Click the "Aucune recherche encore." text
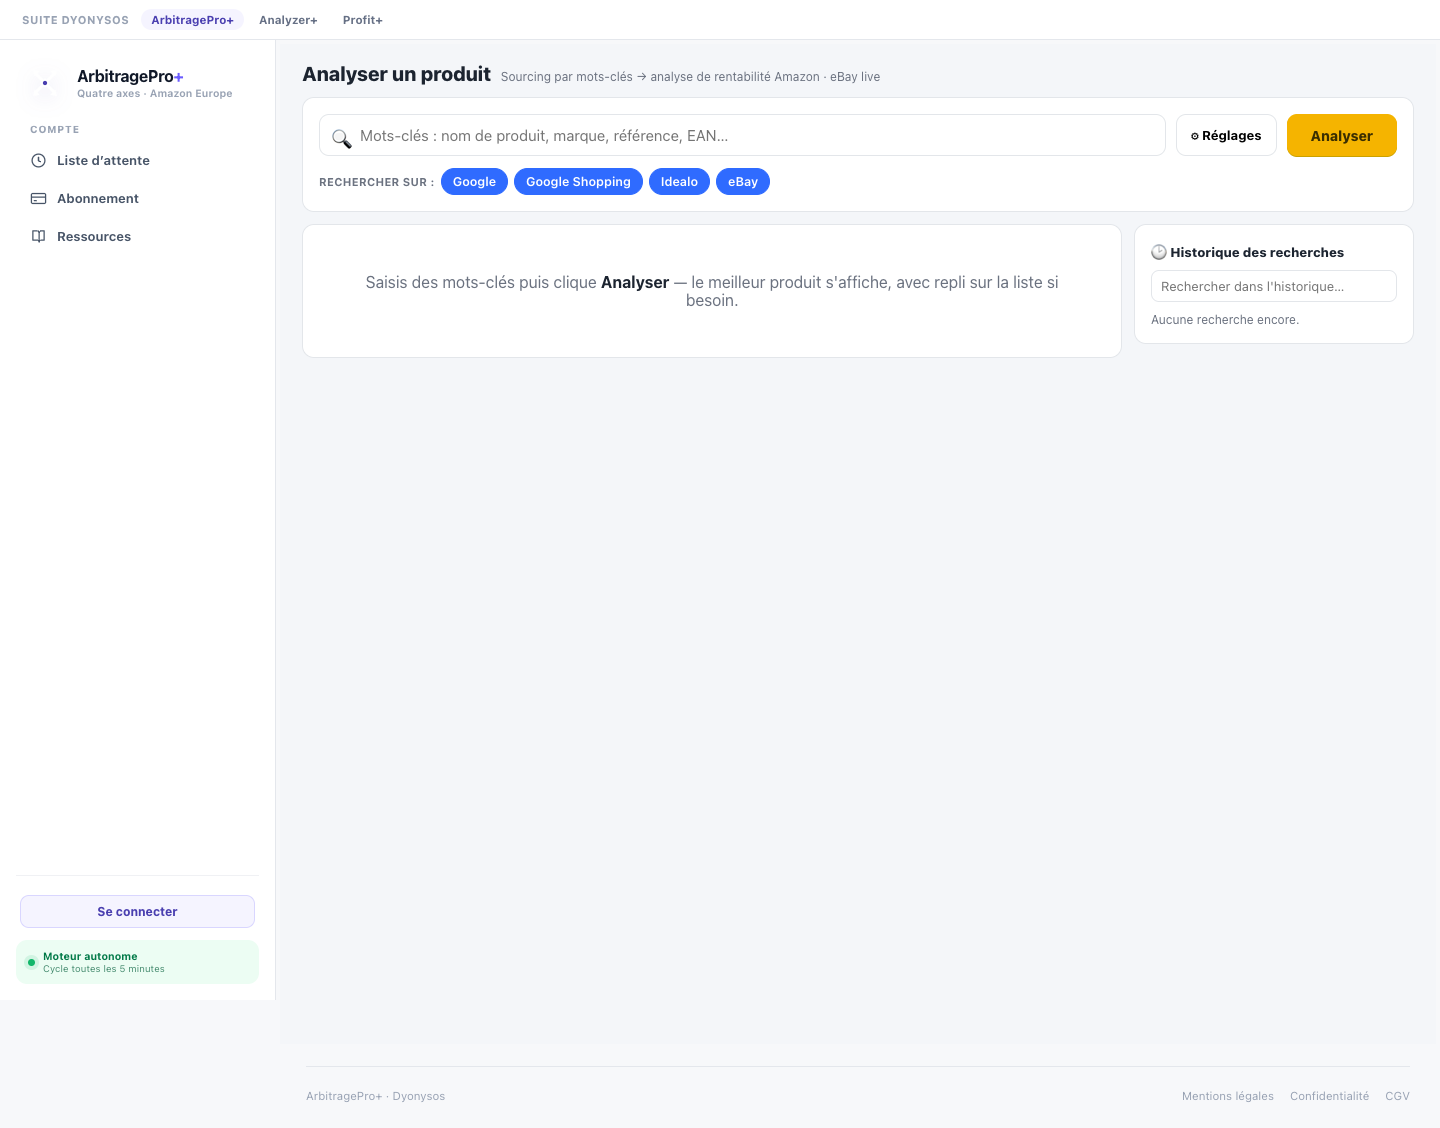Image resolution: width=1440 pixels, height=1128 pixels. pos(1225,320)
